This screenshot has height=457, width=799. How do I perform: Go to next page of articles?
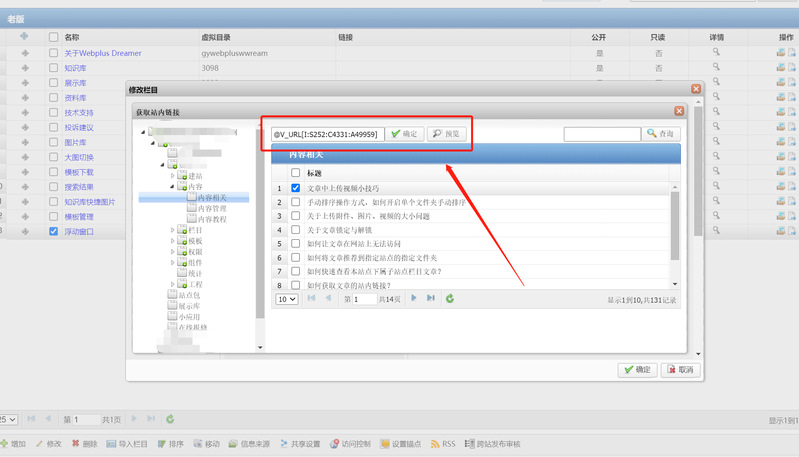point(414,299)
